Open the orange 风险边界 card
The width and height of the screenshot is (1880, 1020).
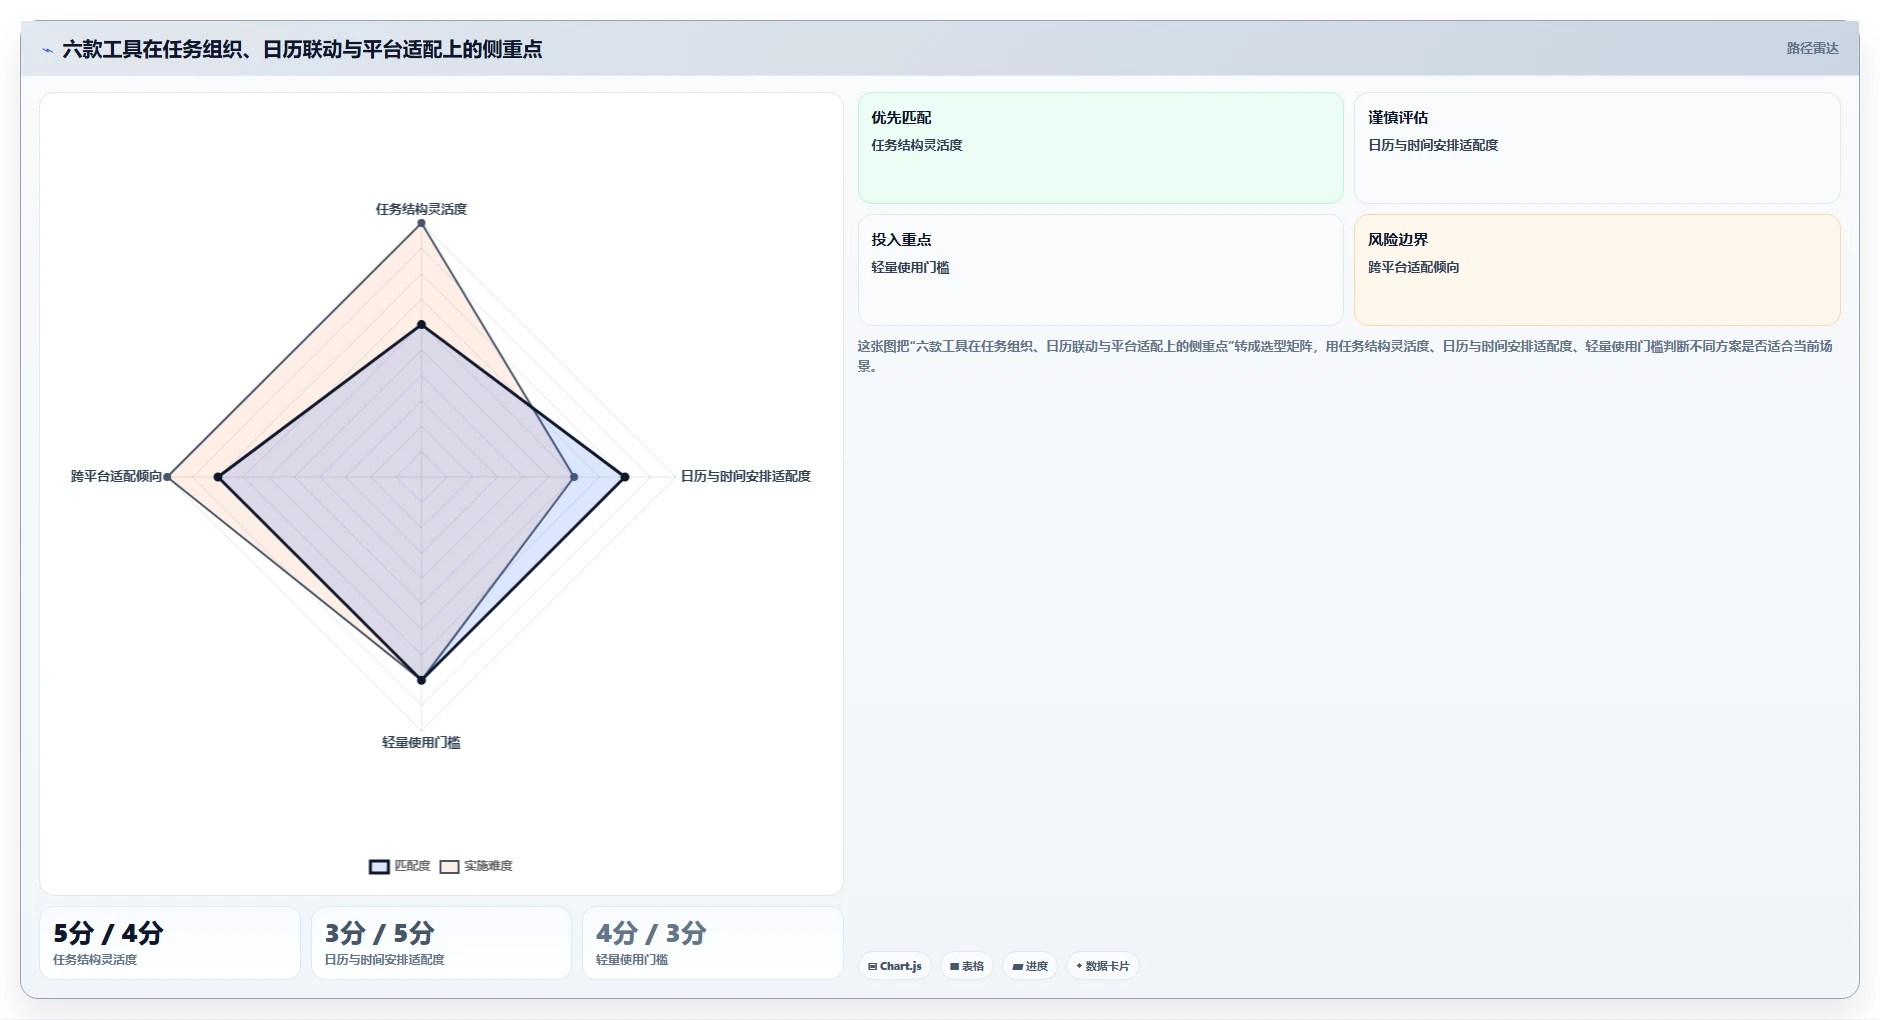1597,270
